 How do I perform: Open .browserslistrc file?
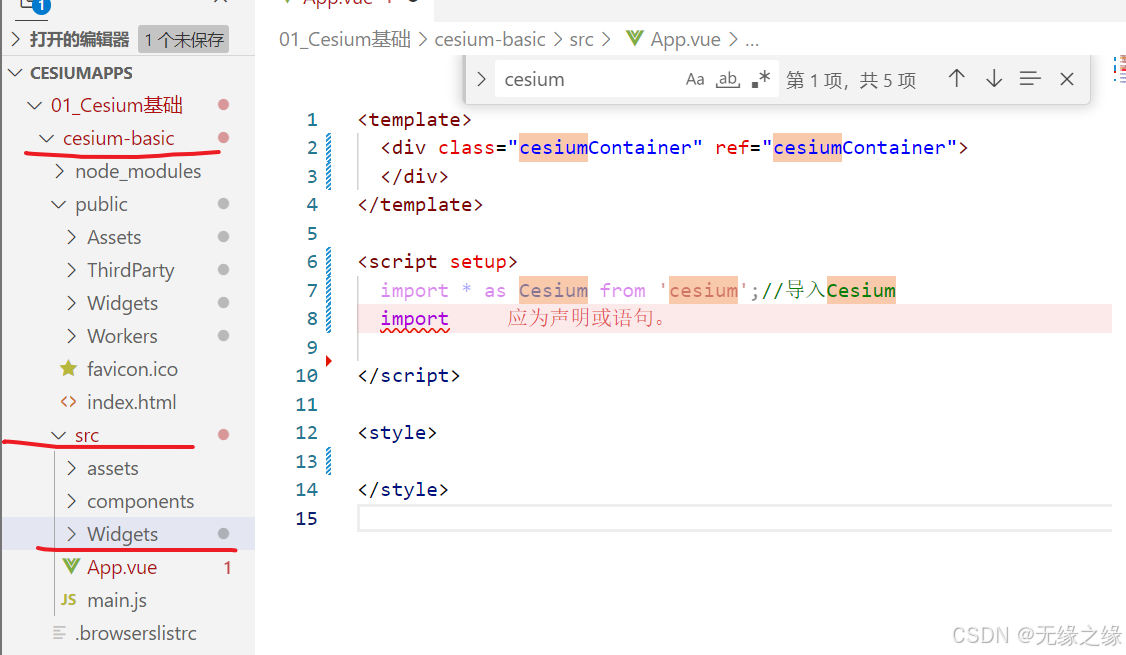pos(136,633)
